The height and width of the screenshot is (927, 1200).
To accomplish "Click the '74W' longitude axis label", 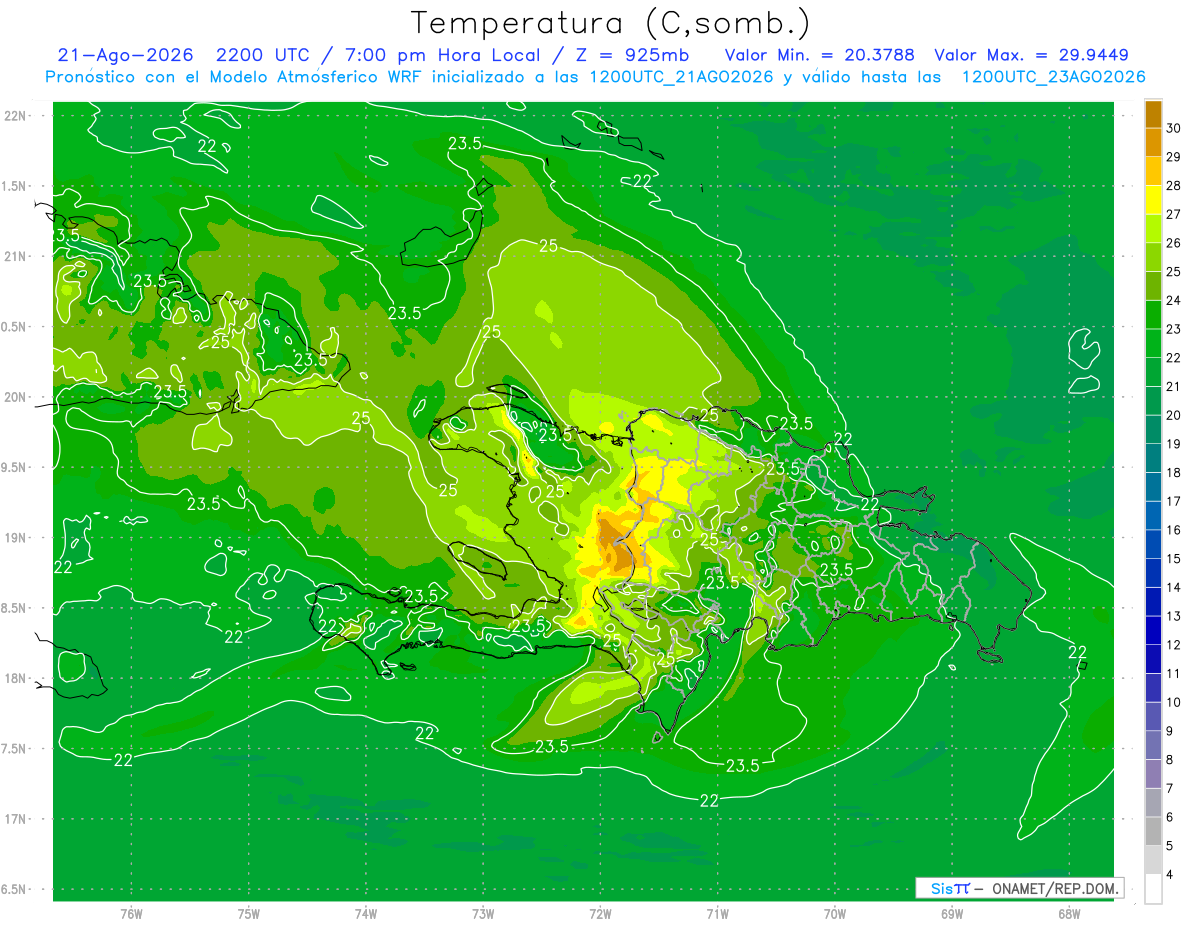I will (x=366, y=914).
